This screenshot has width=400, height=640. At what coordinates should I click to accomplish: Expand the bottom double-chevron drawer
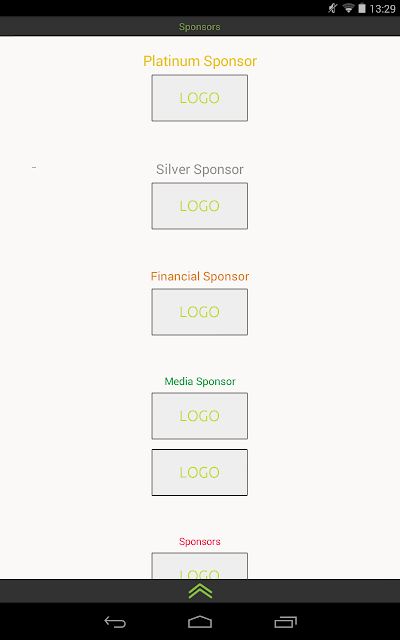pos(200,591)
